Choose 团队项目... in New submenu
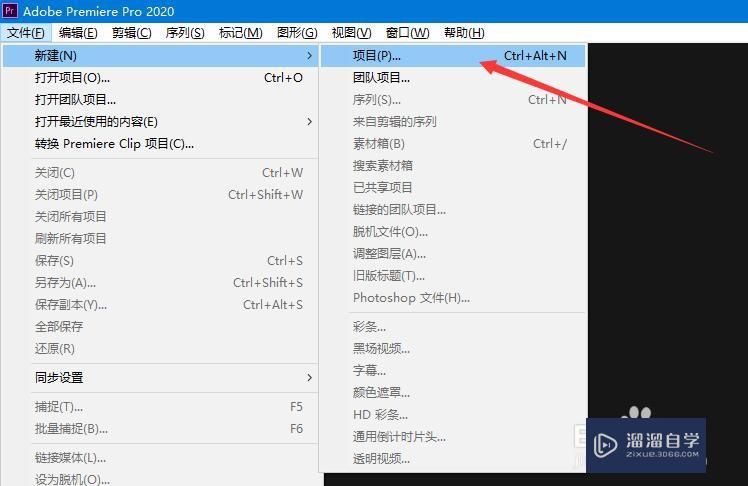 (x=453, y=77)
